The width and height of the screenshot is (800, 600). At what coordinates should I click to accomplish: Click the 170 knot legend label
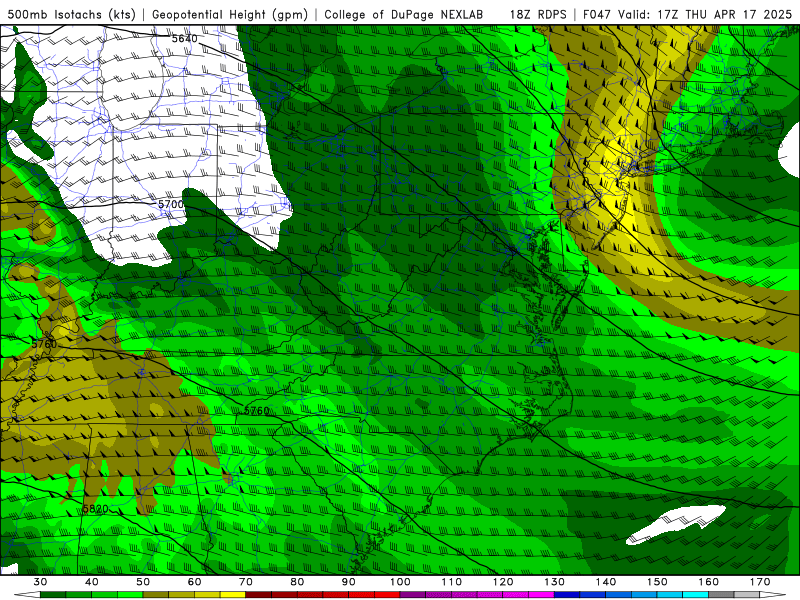(x=760, y=582)
